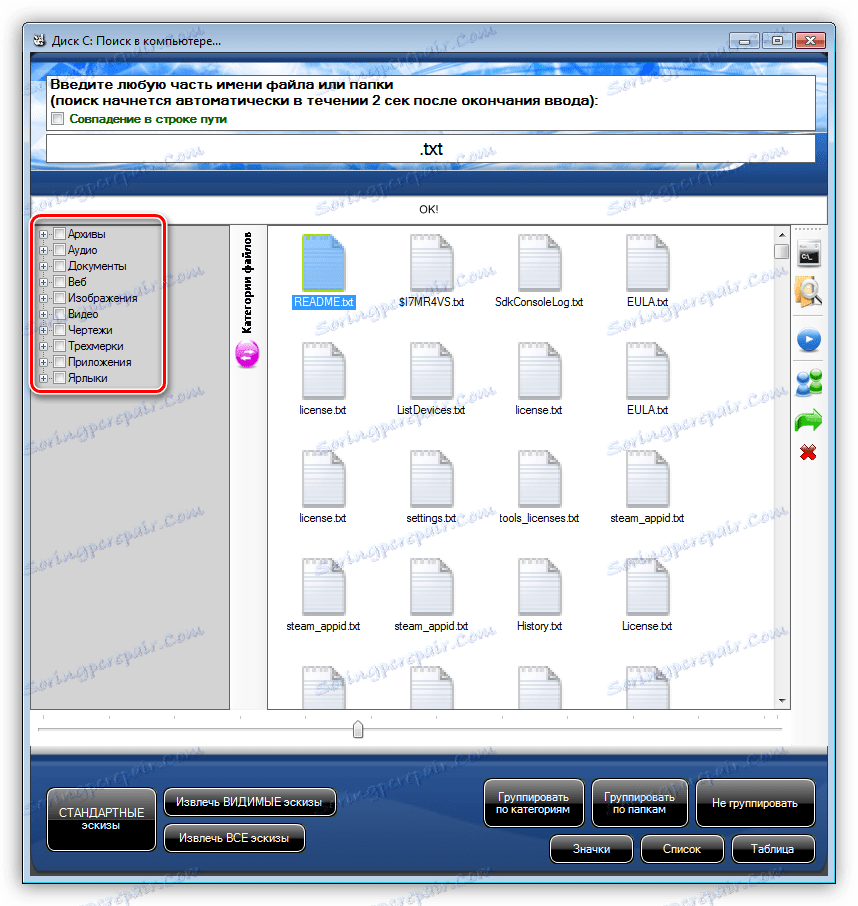Click 'Группировать по категориям' button
The height and width of the screenshot is (906, 858).
point(533,803)
